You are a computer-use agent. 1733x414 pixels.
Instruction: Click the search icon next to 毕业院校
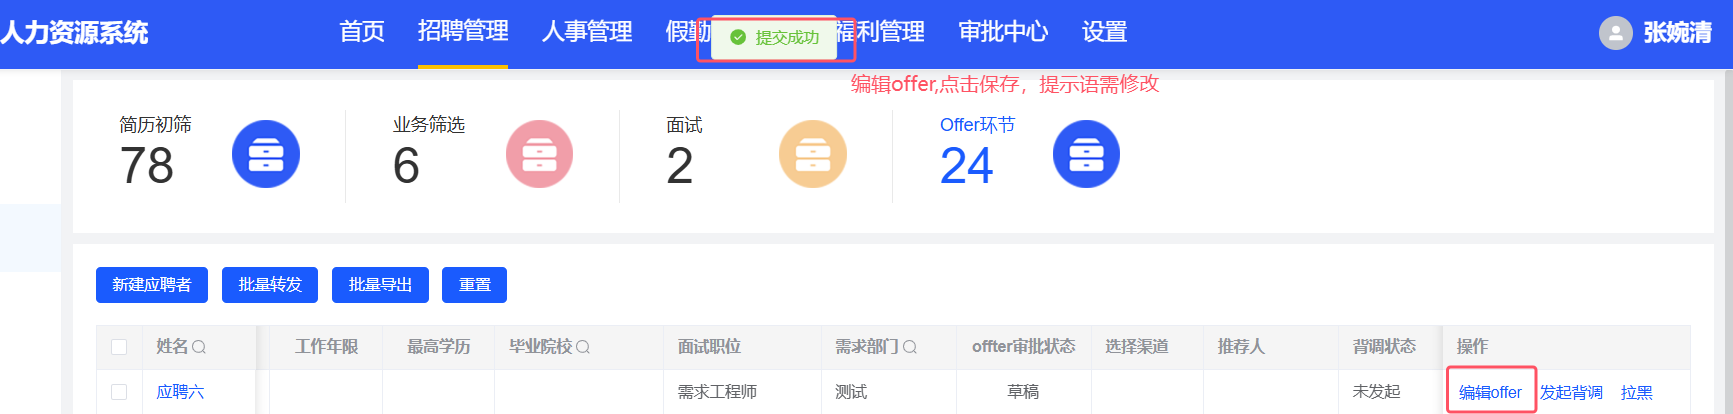(x=583, y=347)
